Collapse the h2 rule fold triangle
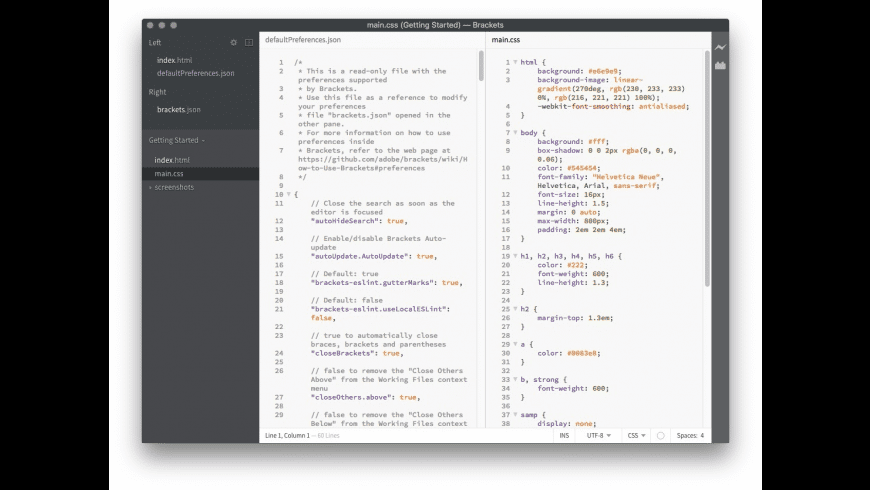 point(515,309)
